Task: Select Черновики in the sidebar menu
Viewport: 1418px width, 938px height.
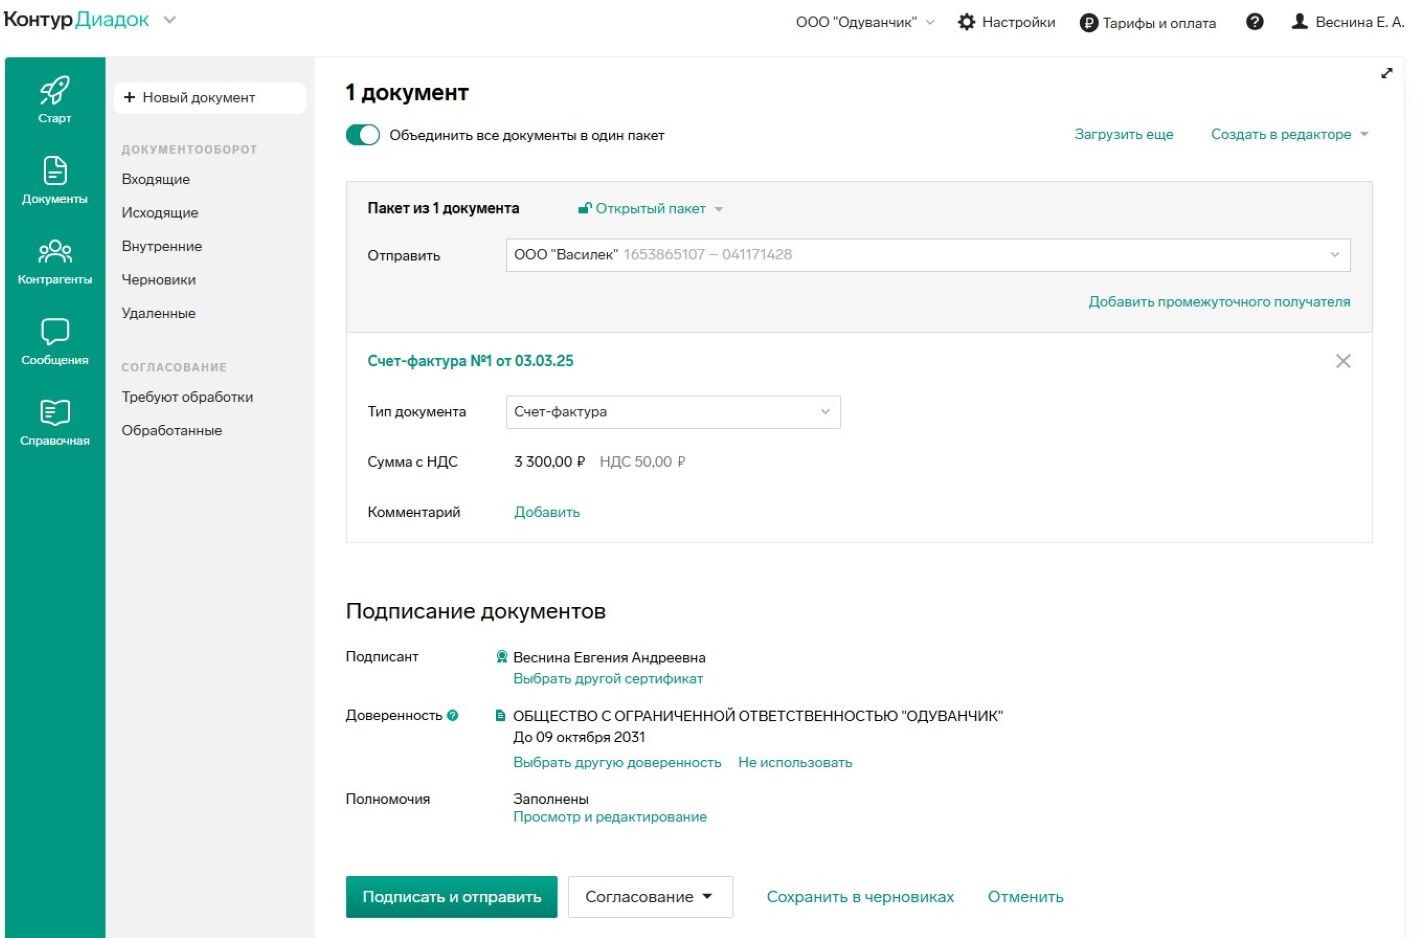Action: point(159,280)
